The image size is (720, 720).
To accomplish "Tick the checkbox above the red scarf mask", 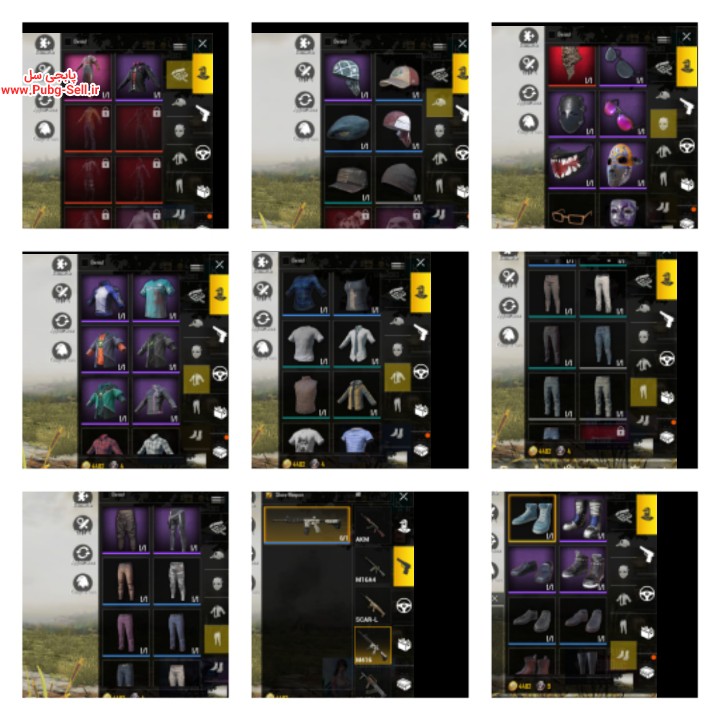I will pos(552,34).
